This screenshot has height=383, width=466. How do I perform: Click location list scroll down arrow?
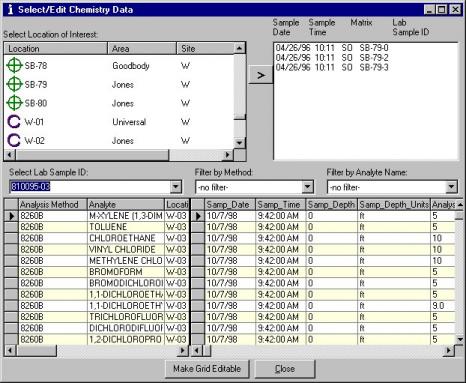pos(239,143)
